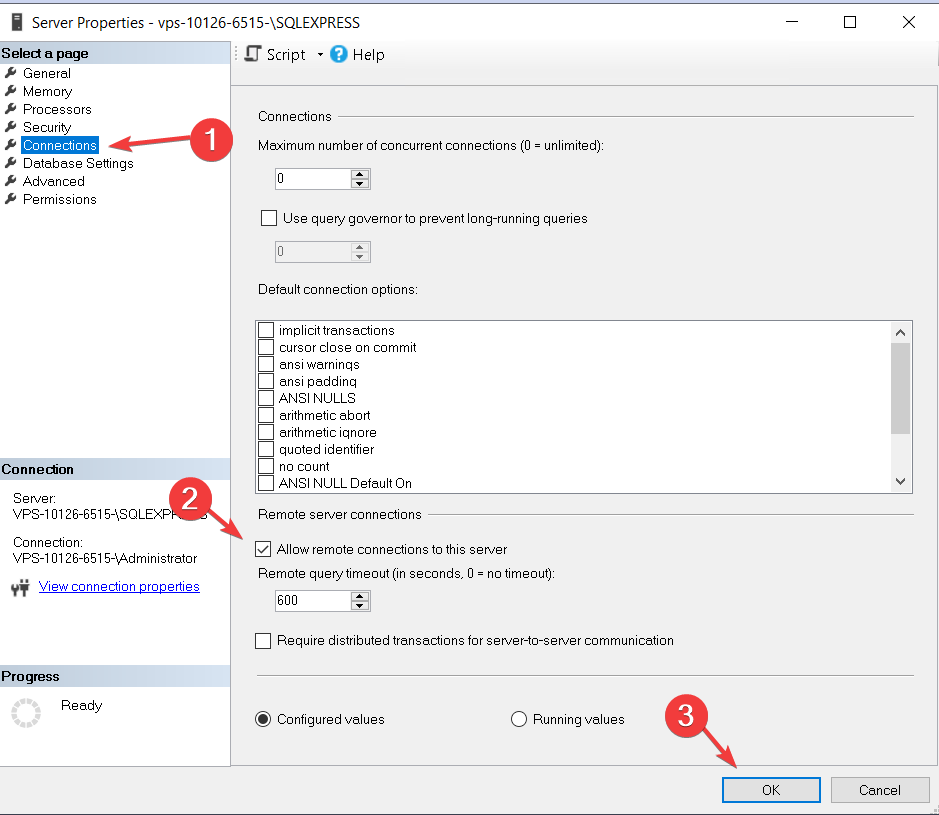The width and height of the screenshot is (939, 815).
Task: Click the wrench icon next to Memory
Action: (10, 91)
